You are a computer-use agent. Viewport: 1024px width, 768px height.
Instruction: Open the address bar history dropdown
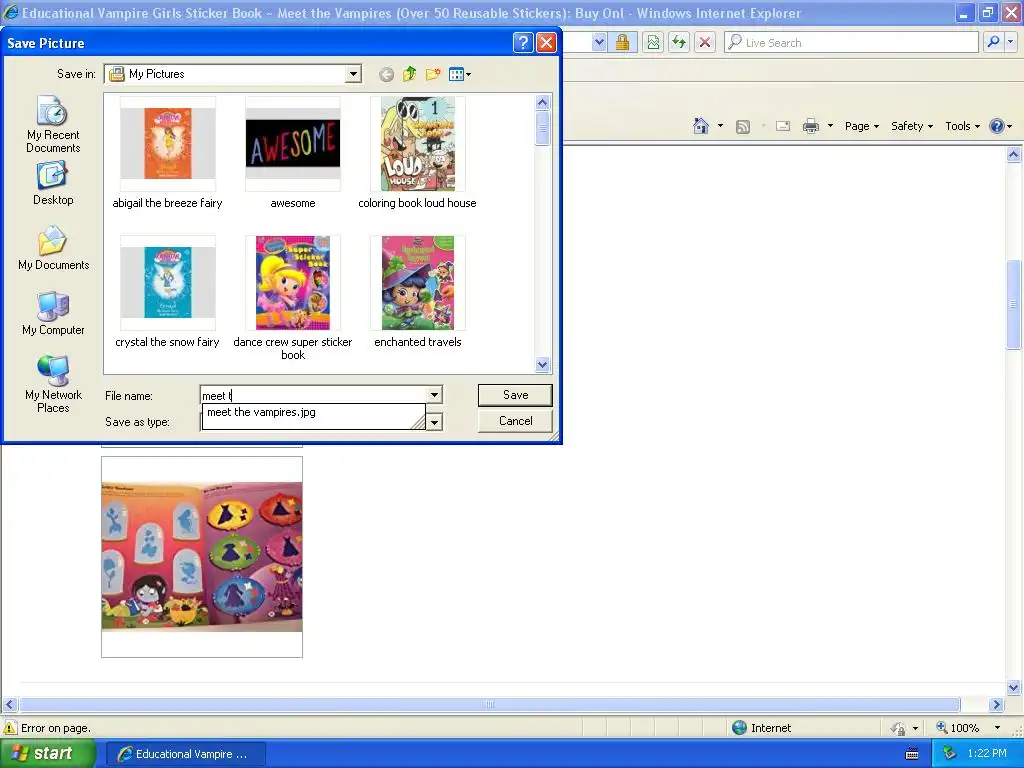pos(599,42)
